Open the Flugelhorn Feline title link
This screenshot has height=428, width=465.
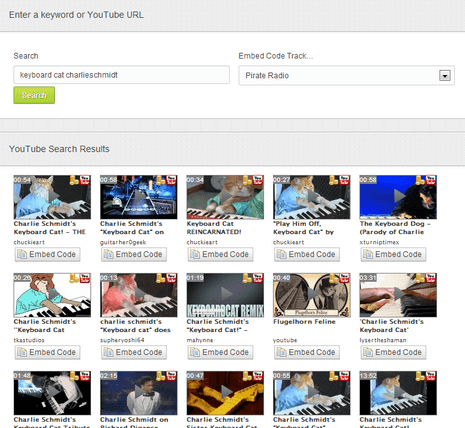pyautogui.click(x=304, y=322)
